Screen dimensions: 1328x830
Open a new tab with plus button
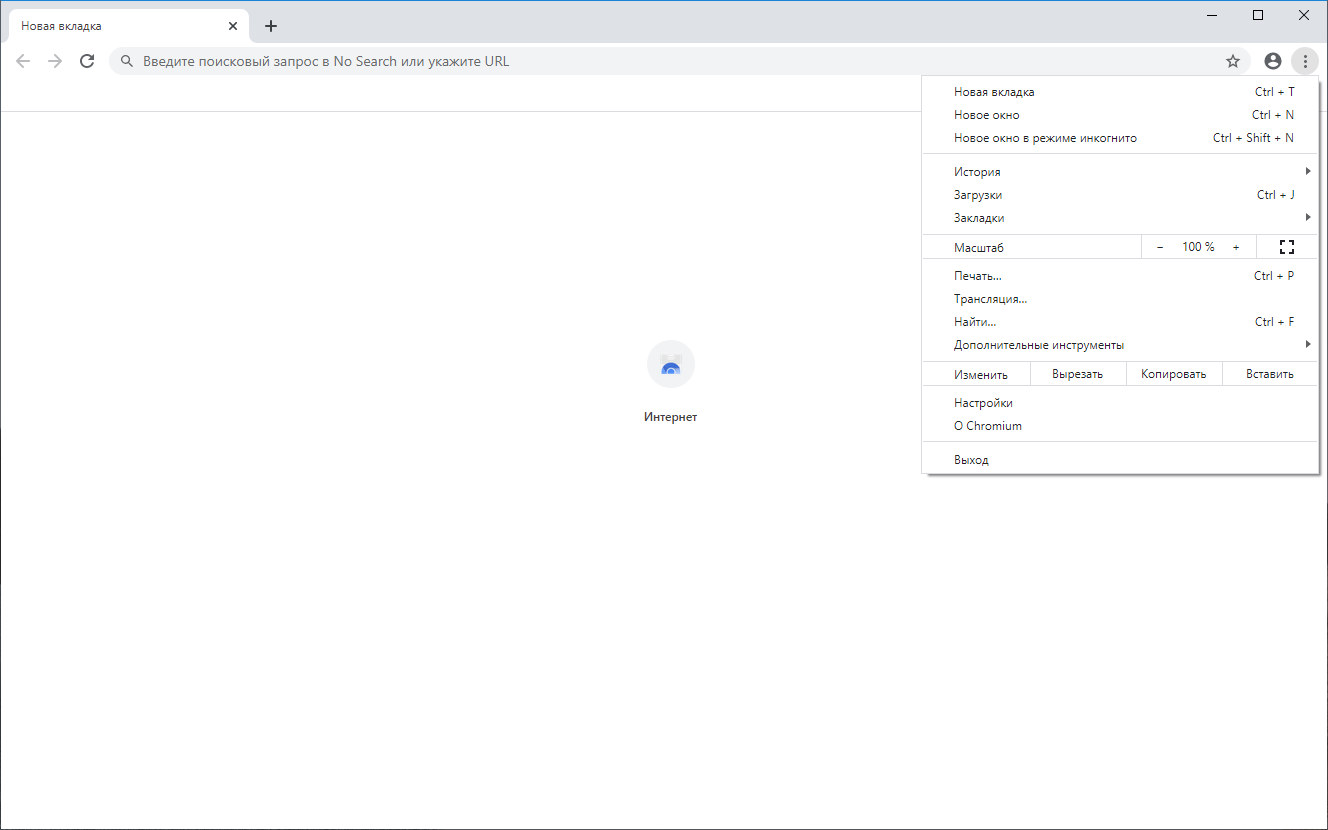click(271, 26)
